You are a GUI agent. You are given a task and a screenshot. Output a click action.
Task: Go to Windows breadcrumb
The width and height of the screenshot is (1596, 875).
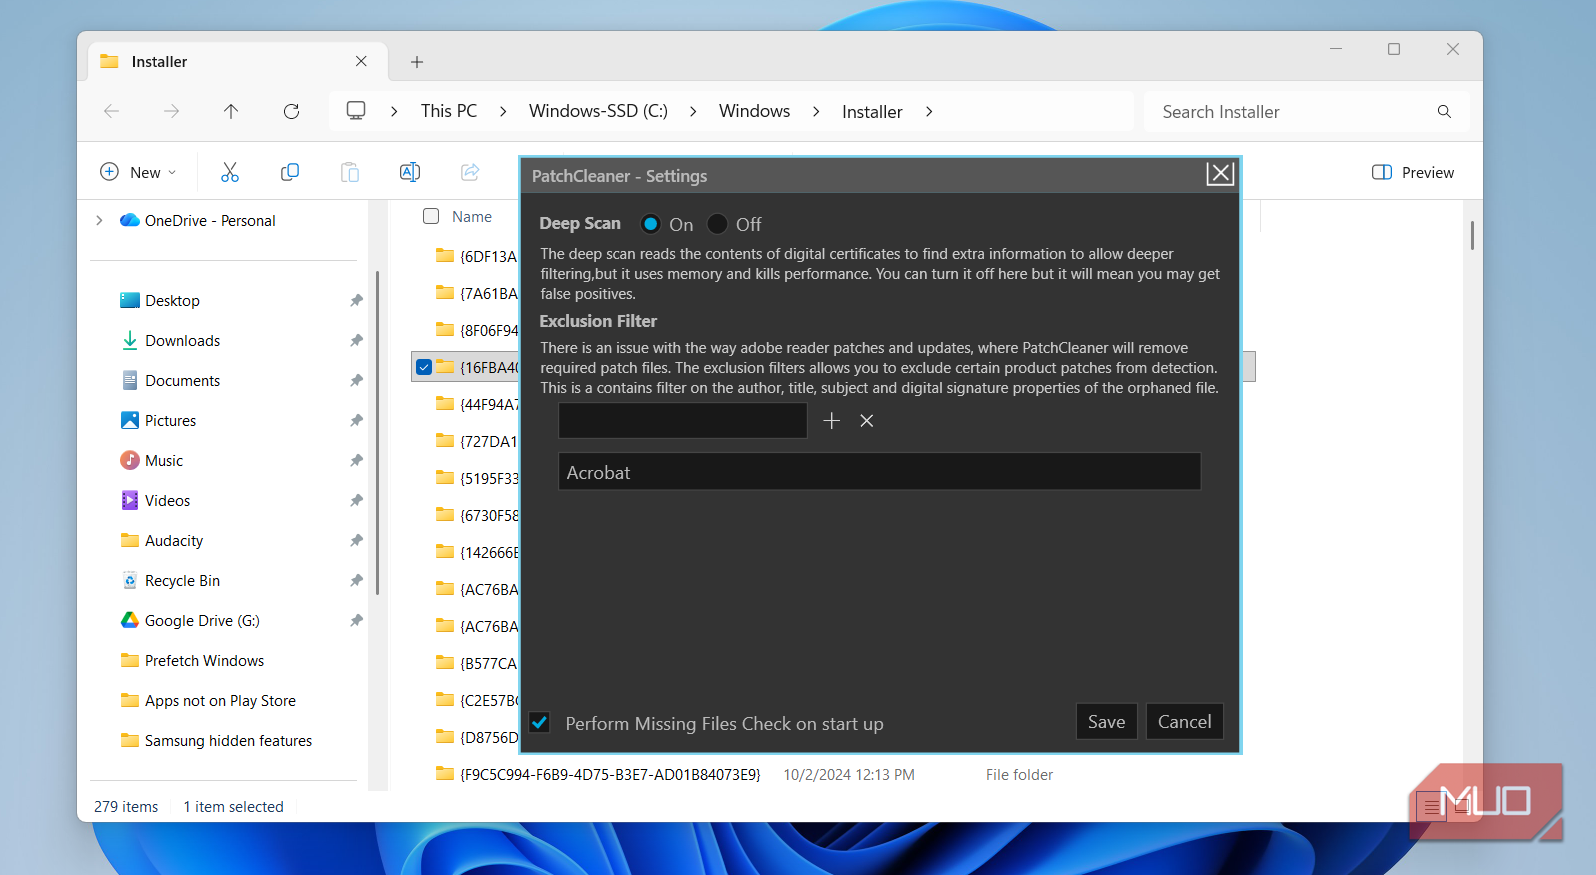[x=754, y=111]
